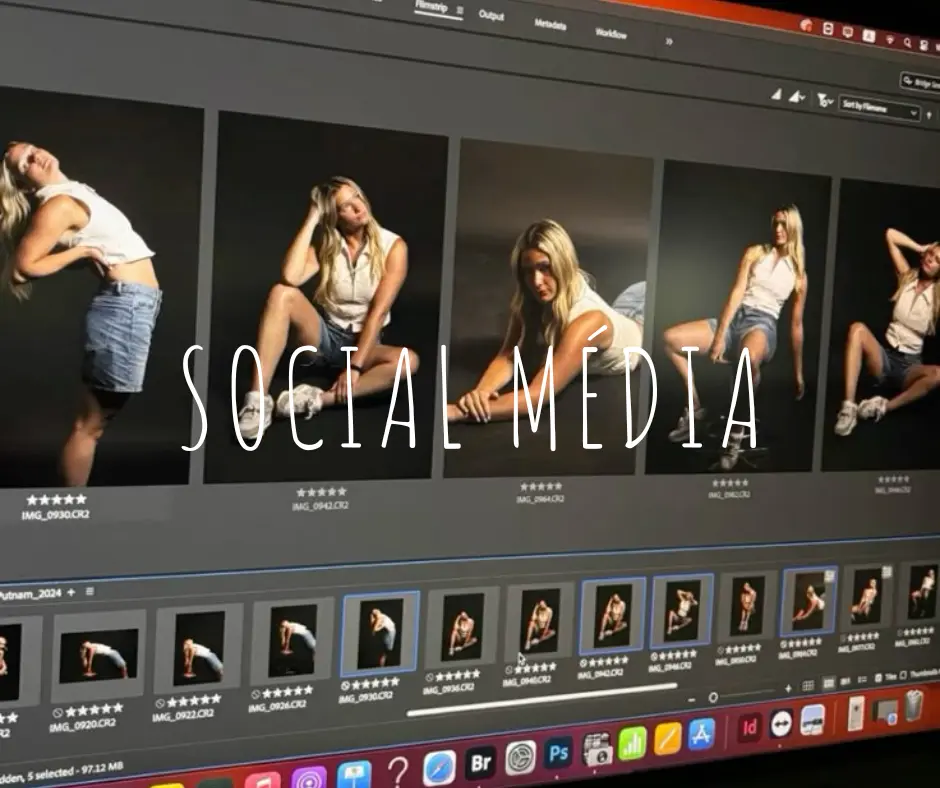Open Keynote from the dock
This screenshot has width=940, height=788.
coord(354,776)
